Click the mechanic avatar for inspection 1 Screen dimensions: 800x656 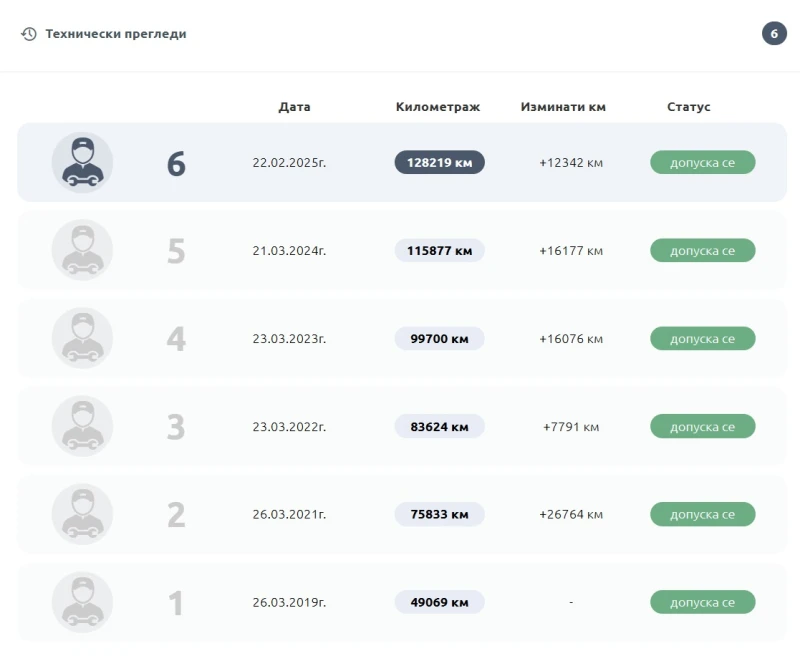click(82, 603)
